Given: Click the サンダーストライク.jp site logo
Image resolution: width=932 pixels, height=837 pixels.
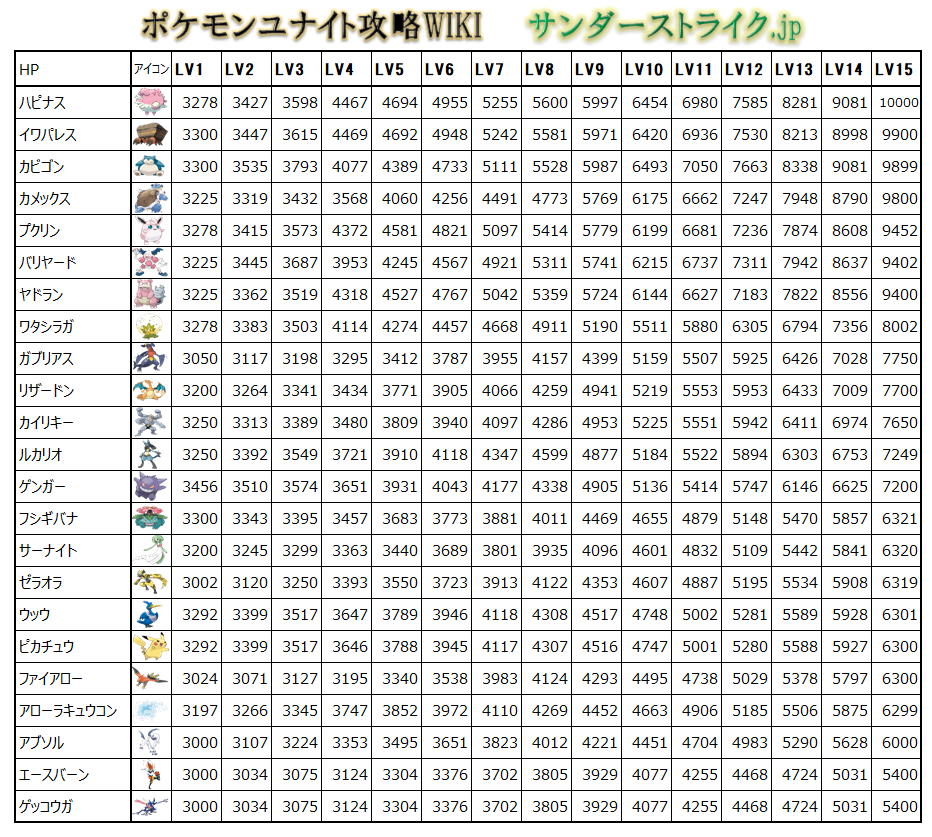Looking at the screenshot, I should point(654,27).
